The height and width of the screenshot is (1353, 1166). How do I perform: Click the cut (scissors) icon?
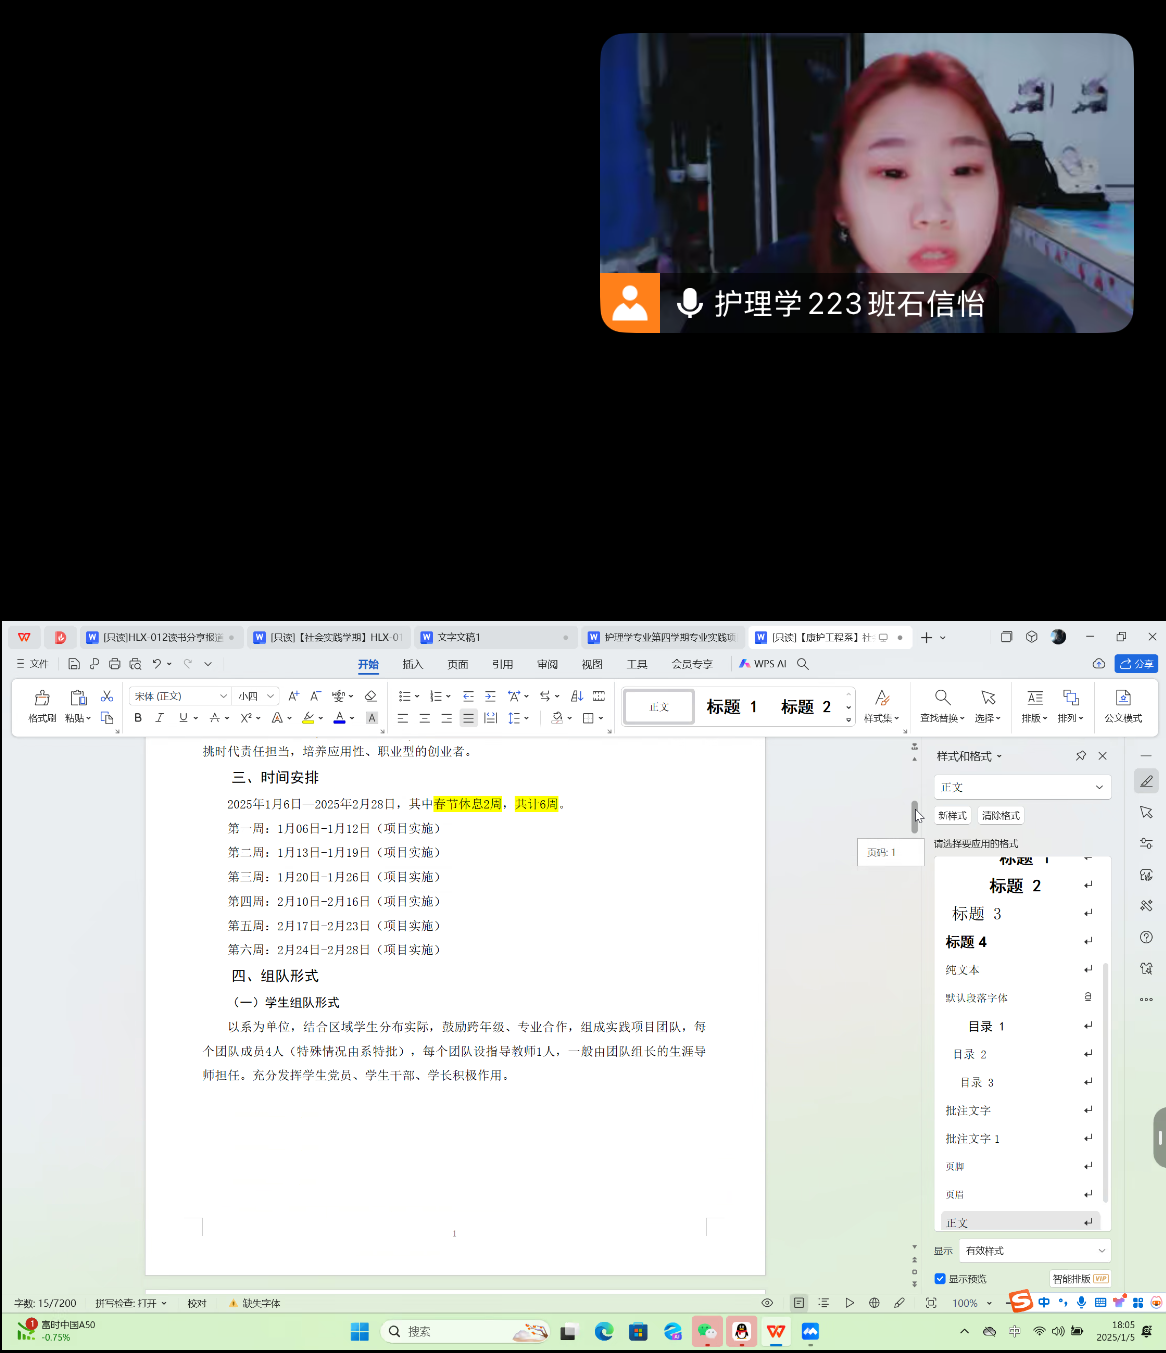(x=107, y=696)
